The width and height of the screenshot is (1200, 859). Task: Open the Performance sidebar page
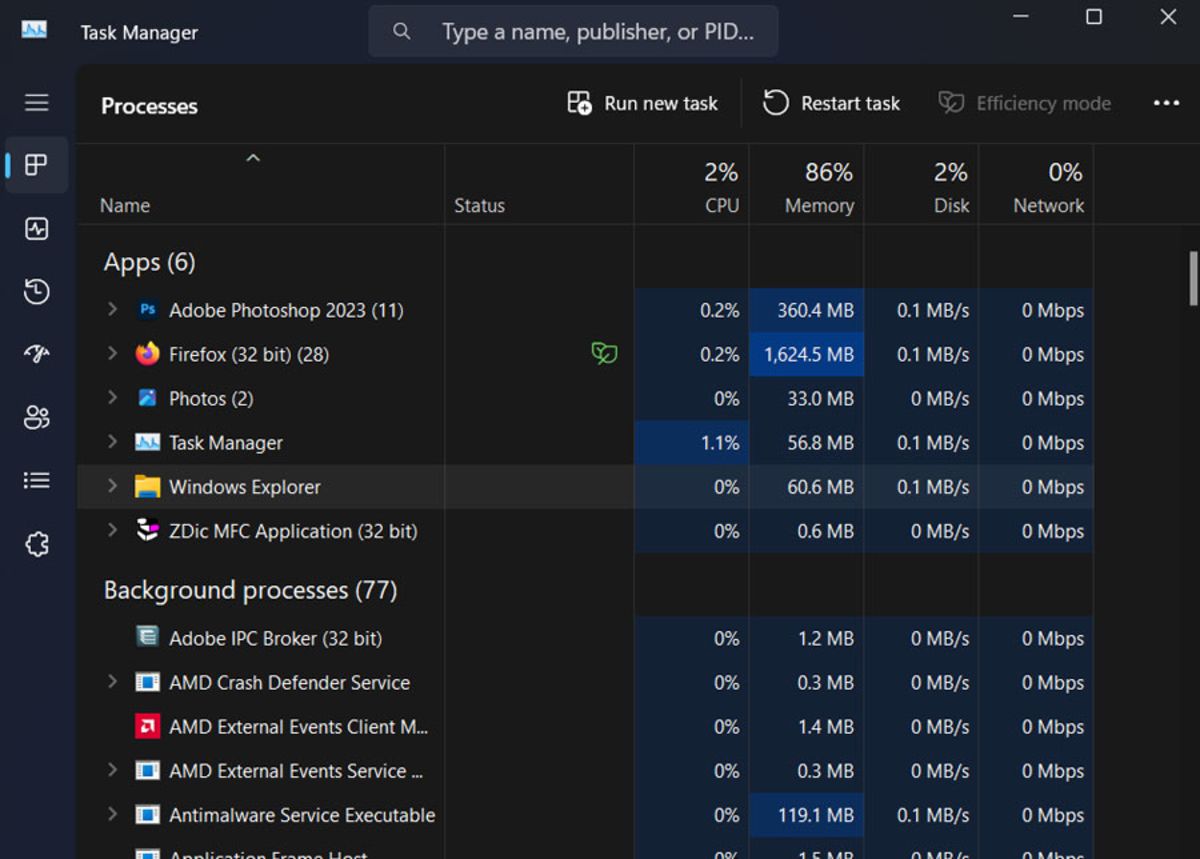pos(37,229)
